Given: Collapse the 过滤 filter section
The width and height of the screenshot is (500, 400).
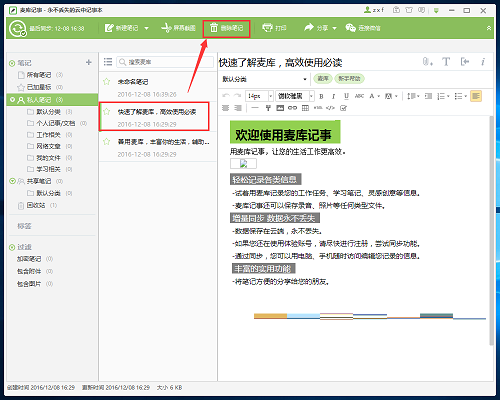Looking at the screenshot, I should point(12,247).
